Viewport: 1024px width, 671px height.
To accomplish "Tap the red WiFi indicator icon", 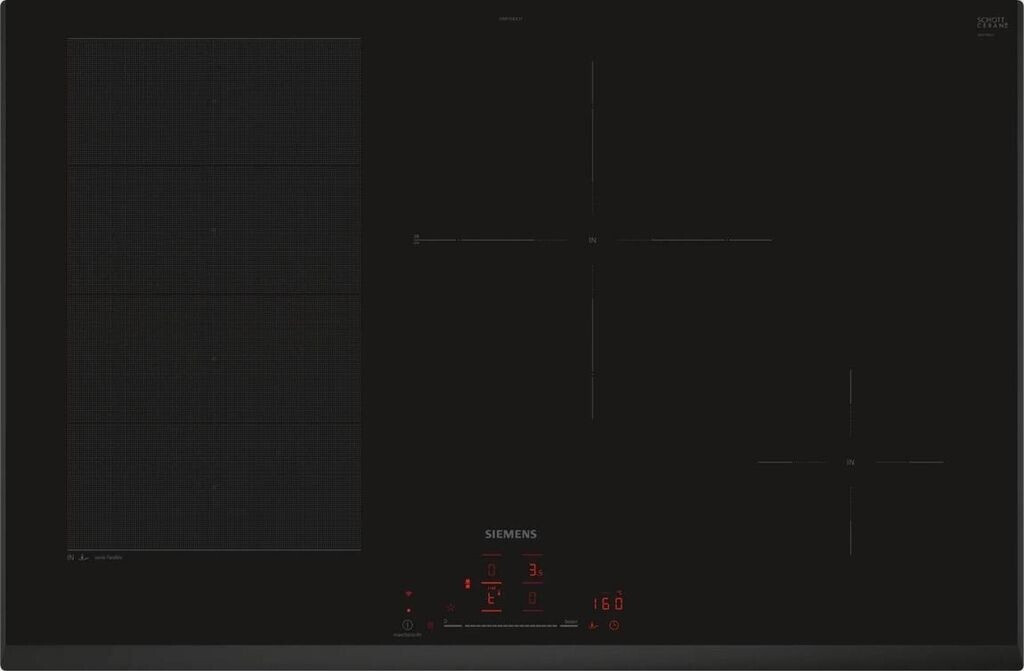I will point(408,594).
